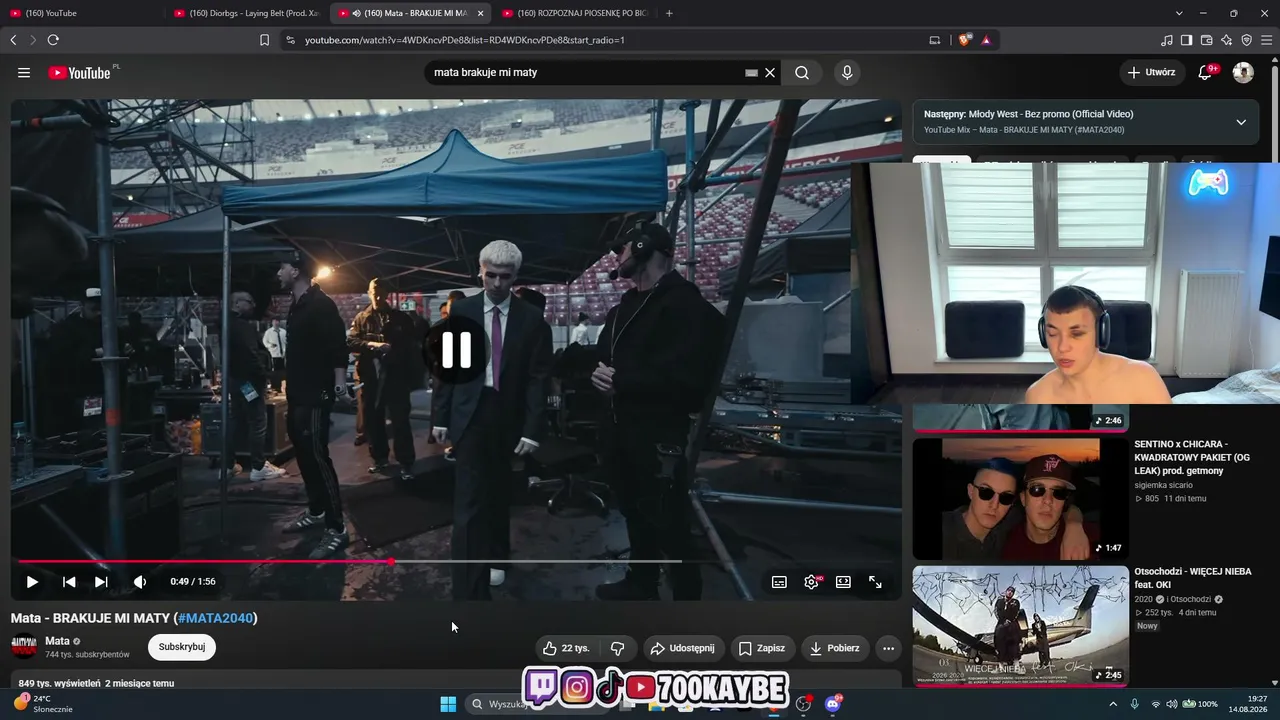Switch player to theater mode

coord(843,582)
